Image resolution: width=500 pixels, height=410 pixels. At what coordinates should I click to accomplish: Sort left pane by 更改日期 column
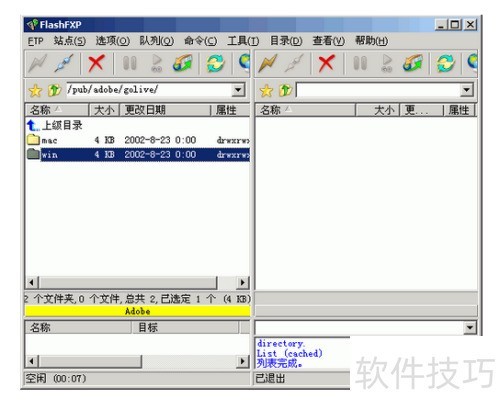click(165, 110)
